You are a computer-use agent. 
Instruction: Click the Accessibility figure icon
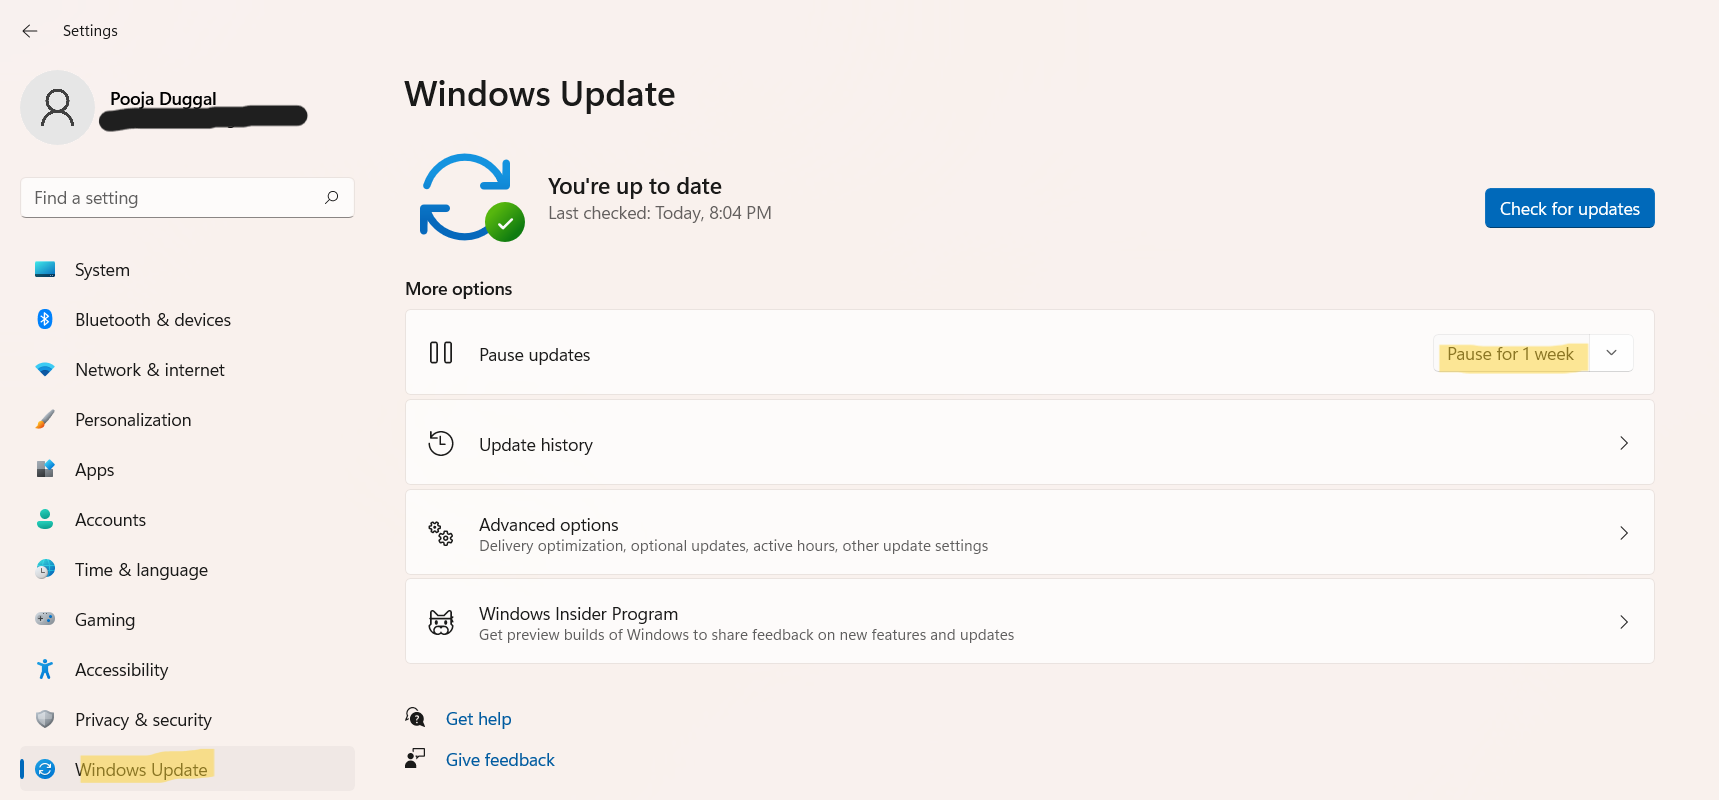[x=45, y=669]
